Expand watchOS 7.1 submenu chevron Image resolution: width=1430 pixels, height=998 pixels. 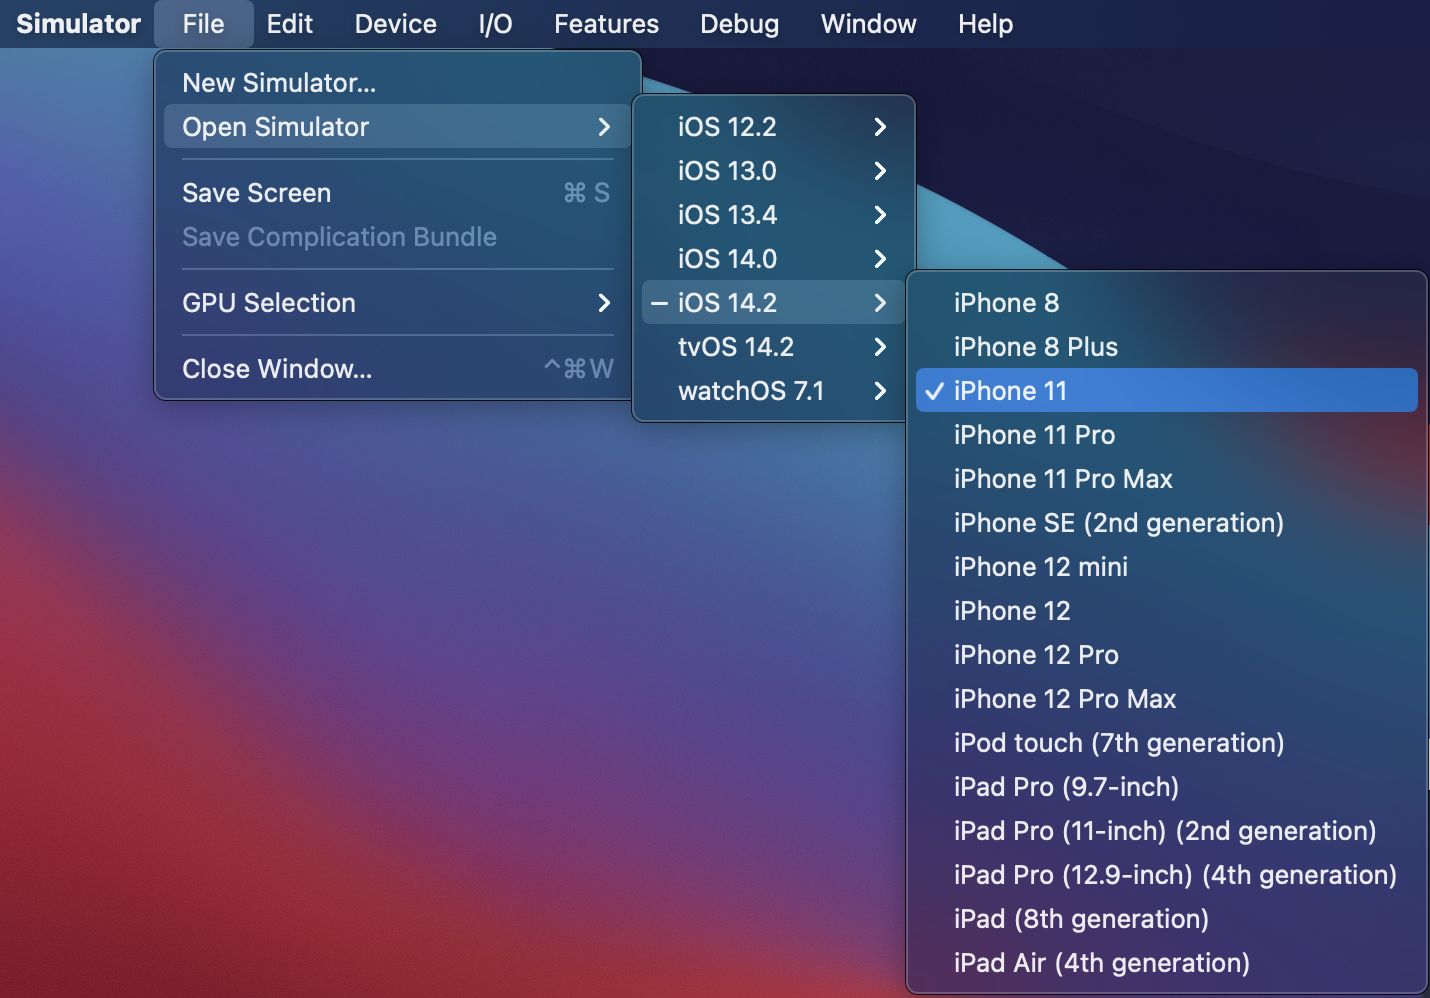[x=880, y=391]
